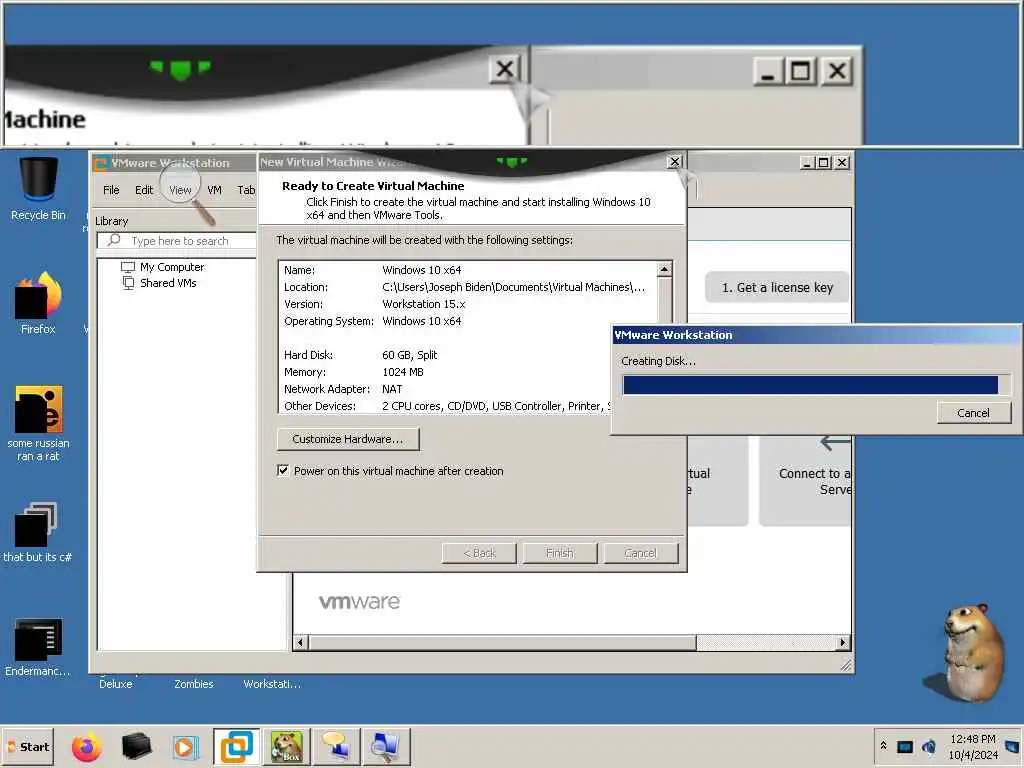This screenshot has width=1024, height=768.
Task: Select the search magnifier icon in the Library
Action: pos(114,240)
